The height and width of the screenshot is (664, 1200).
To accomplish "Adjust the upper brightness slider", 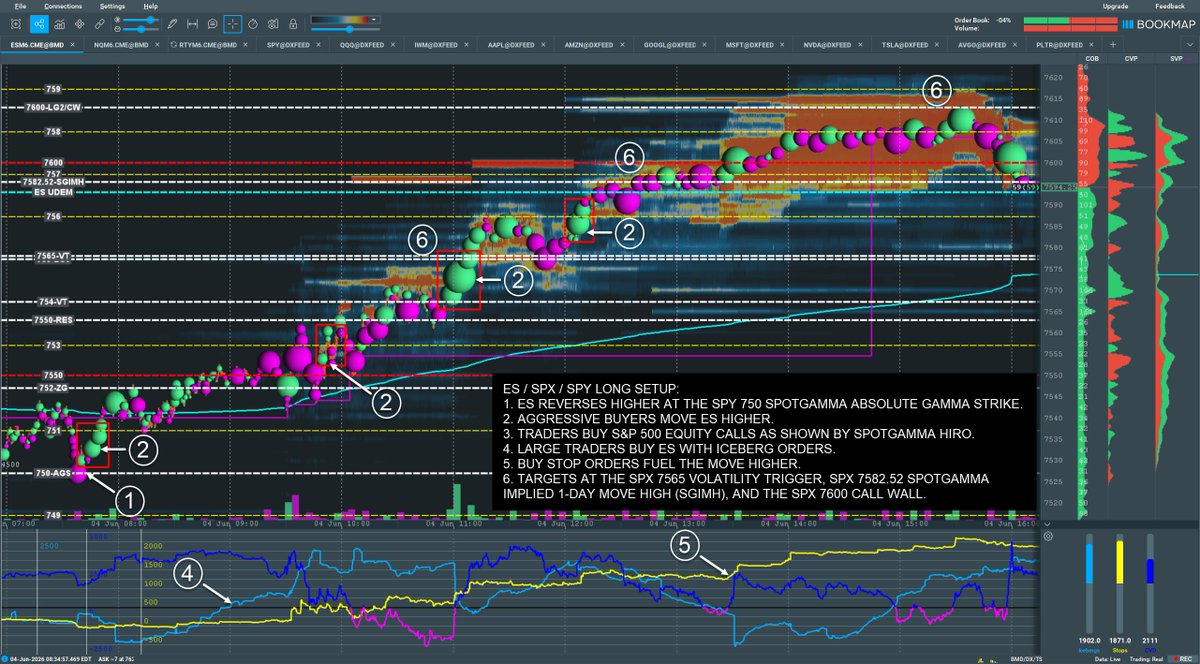I will (139, 20).
